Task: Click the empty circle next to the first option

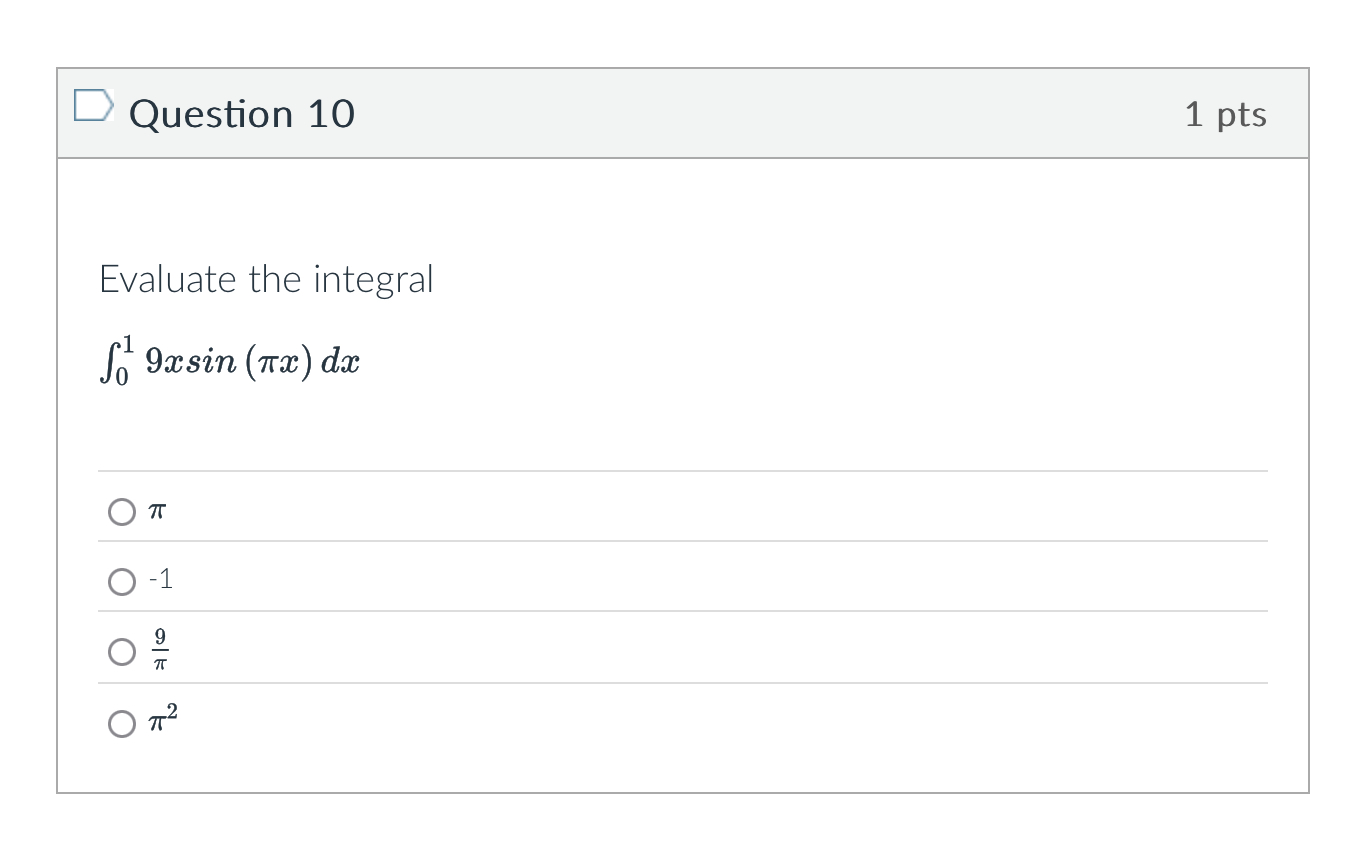Action: pyautogui.click(x=121, y=511)
